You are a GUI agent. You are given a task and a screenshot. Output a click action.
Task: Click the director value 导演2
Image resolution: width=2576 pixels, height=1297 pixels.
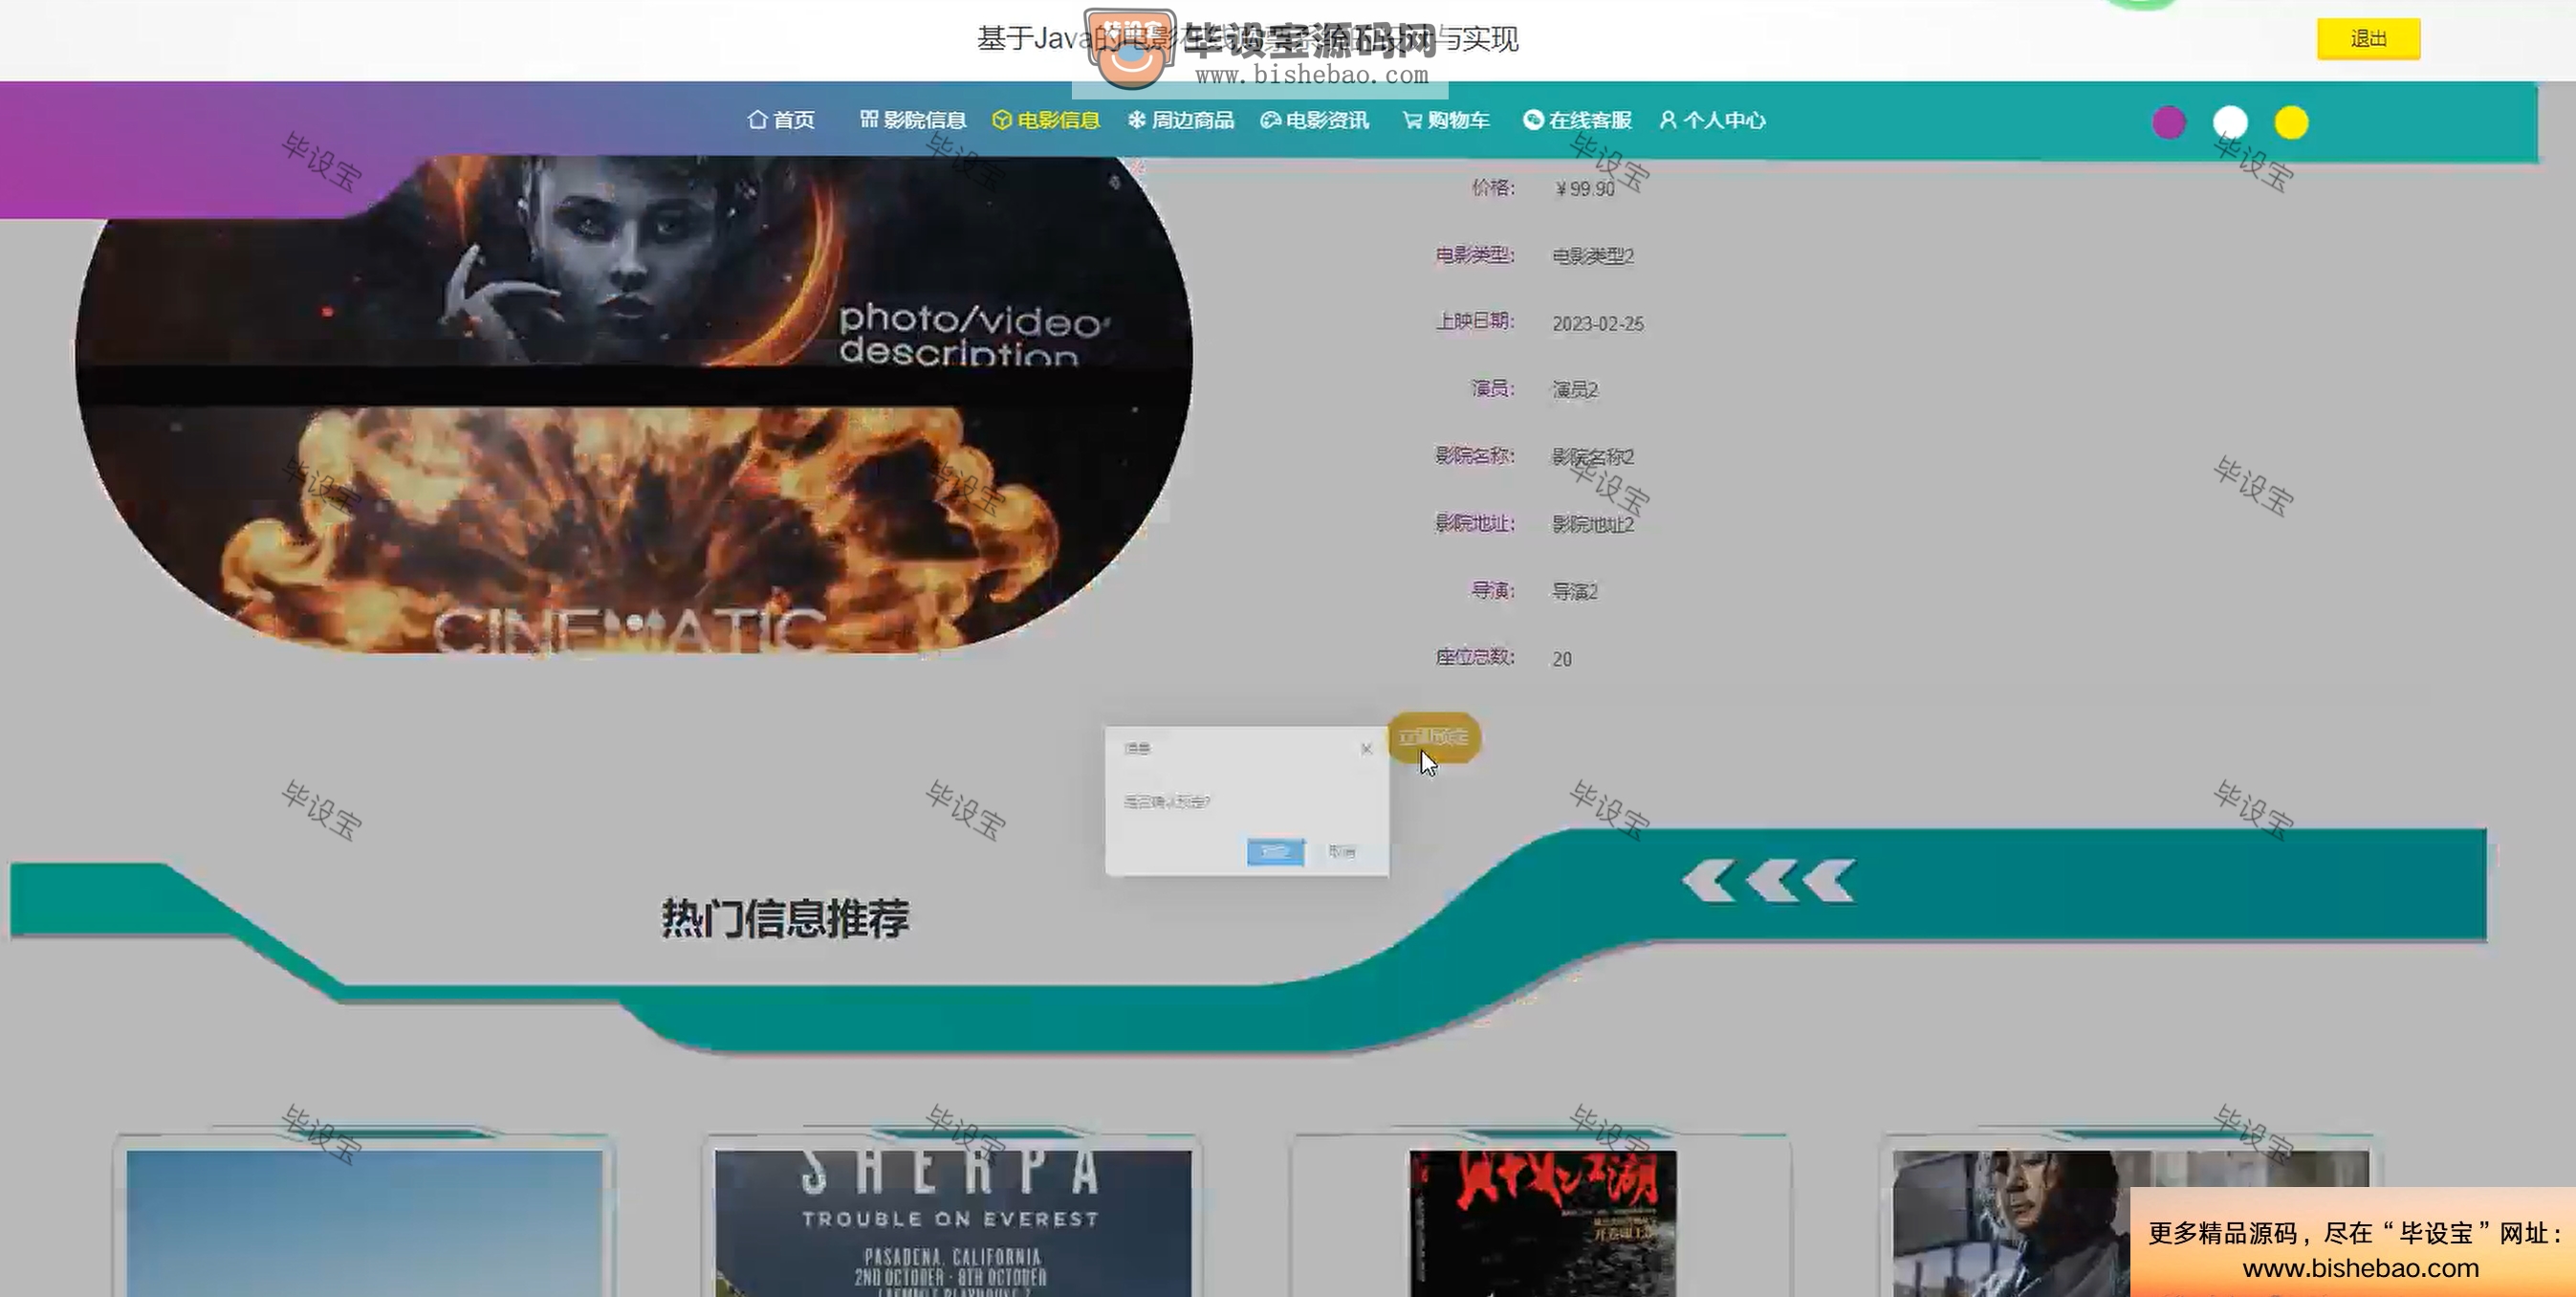(1575, 592)
